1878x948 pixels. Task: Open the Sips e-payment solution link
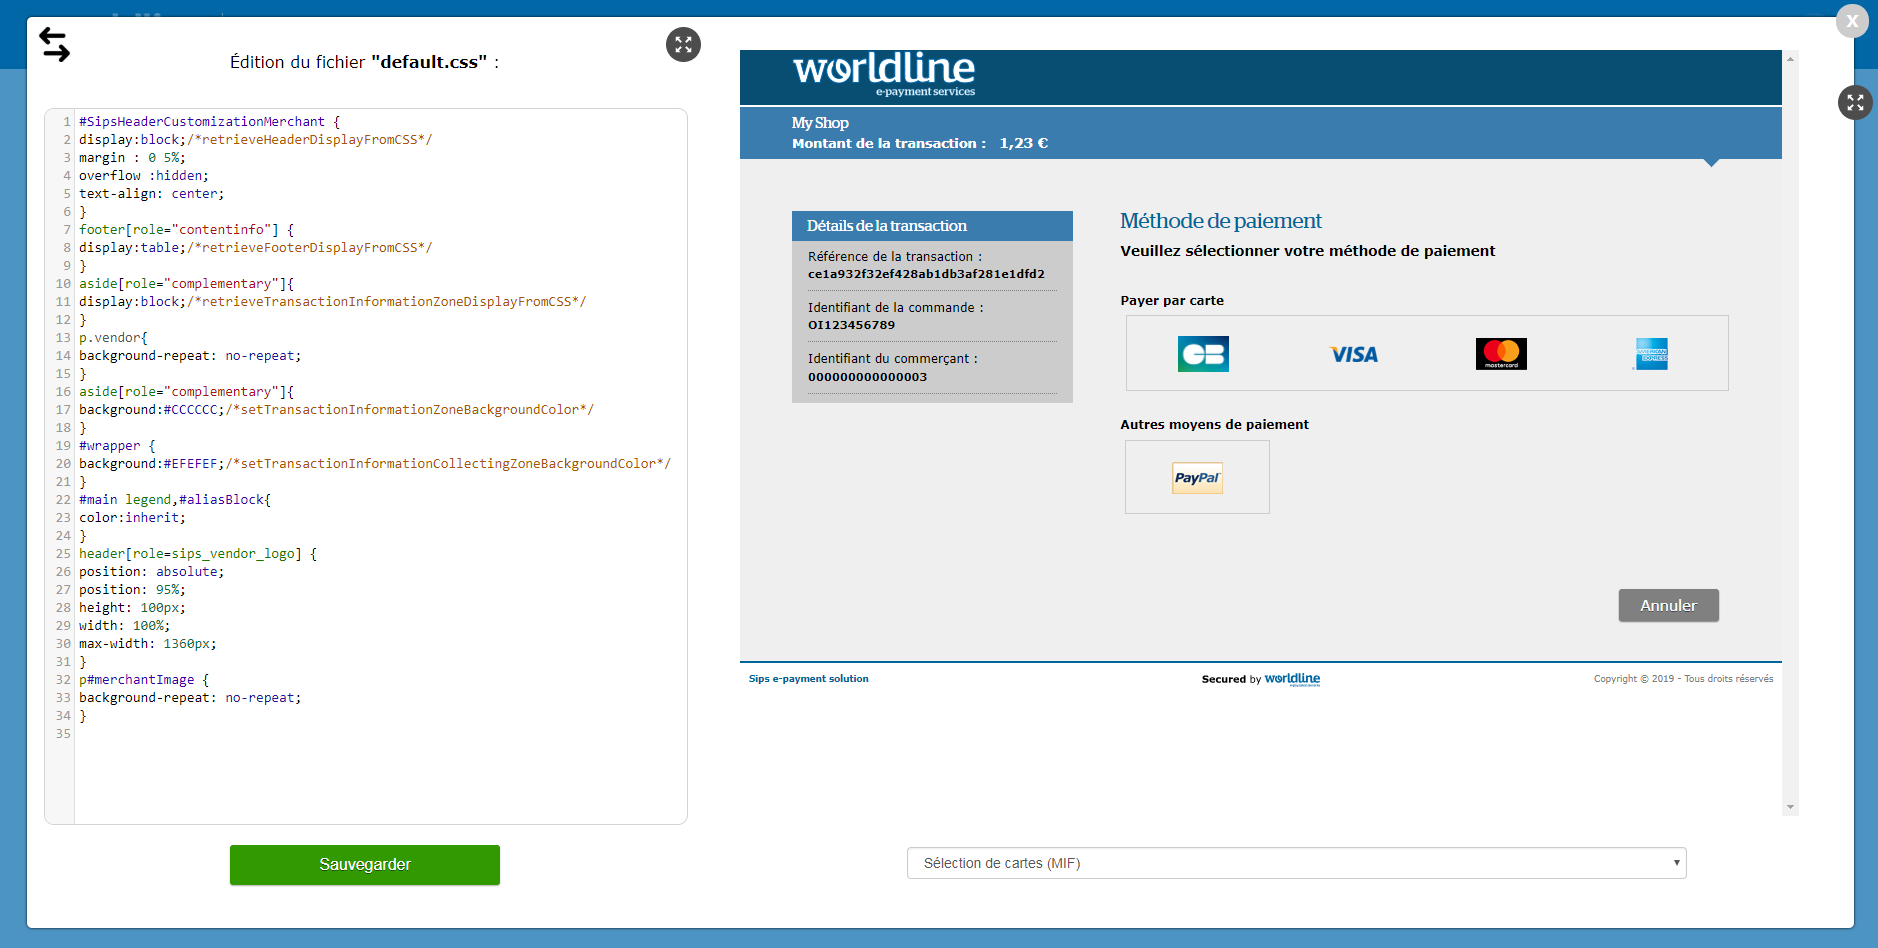tap(808, 679)
